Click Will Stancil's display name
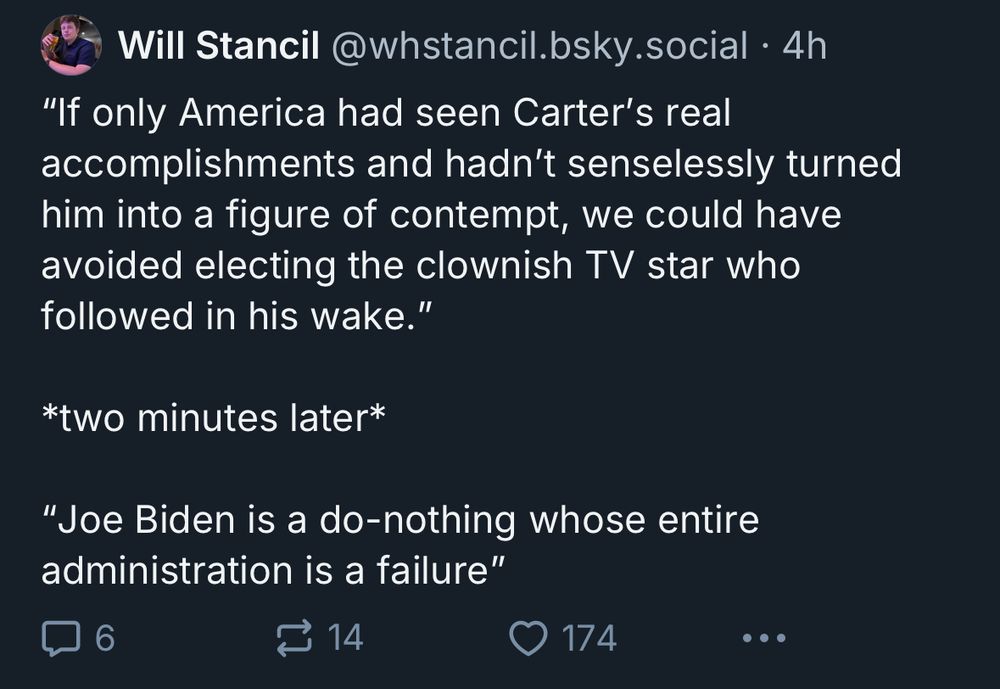 [219, 42]
